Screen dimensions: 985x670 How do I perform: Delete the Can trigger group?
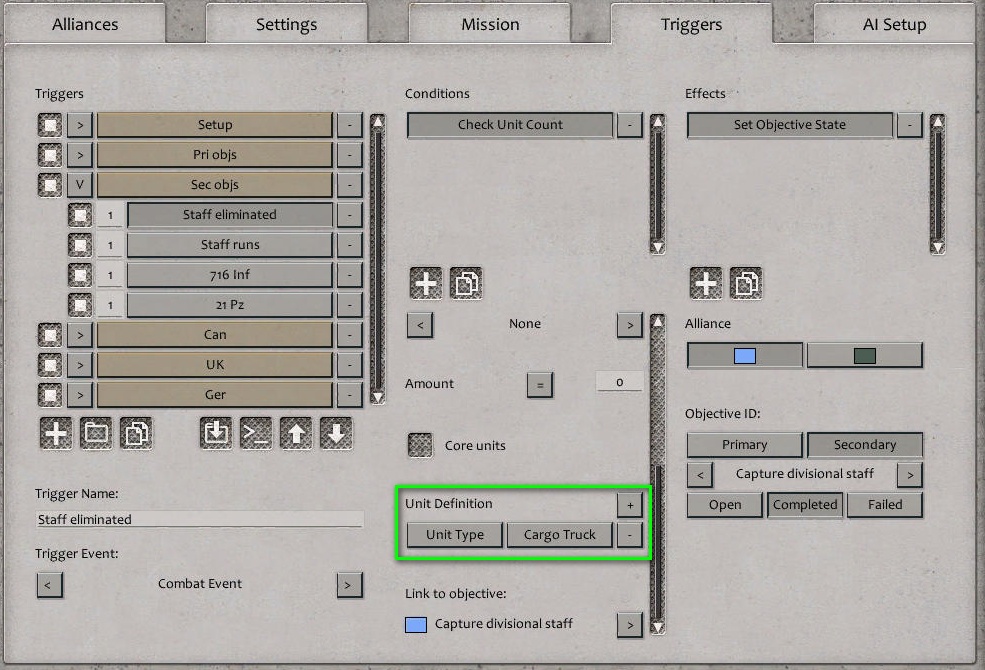point(350,335)
